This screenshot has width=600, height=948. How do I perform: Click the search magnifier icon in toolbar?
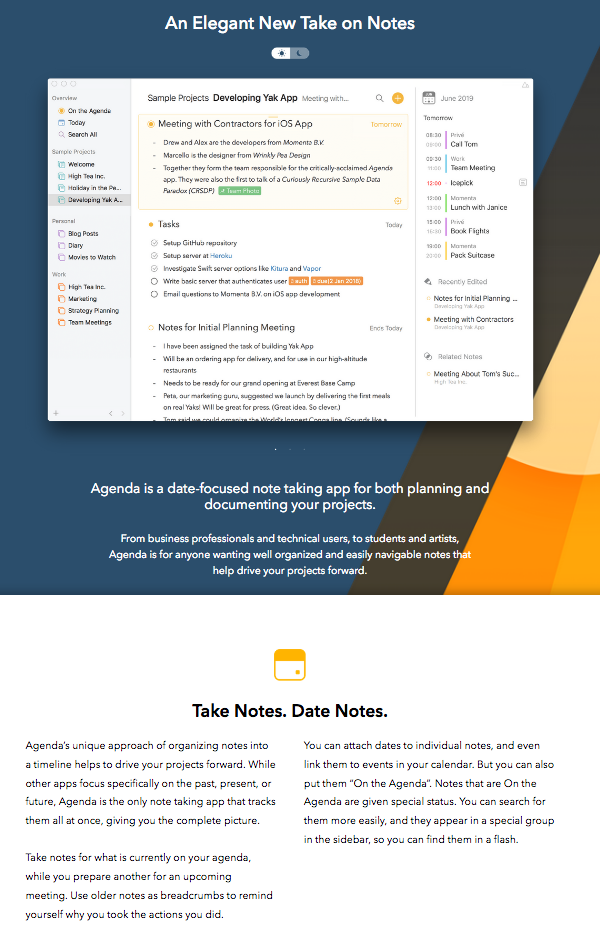click(x=380, y=98)
